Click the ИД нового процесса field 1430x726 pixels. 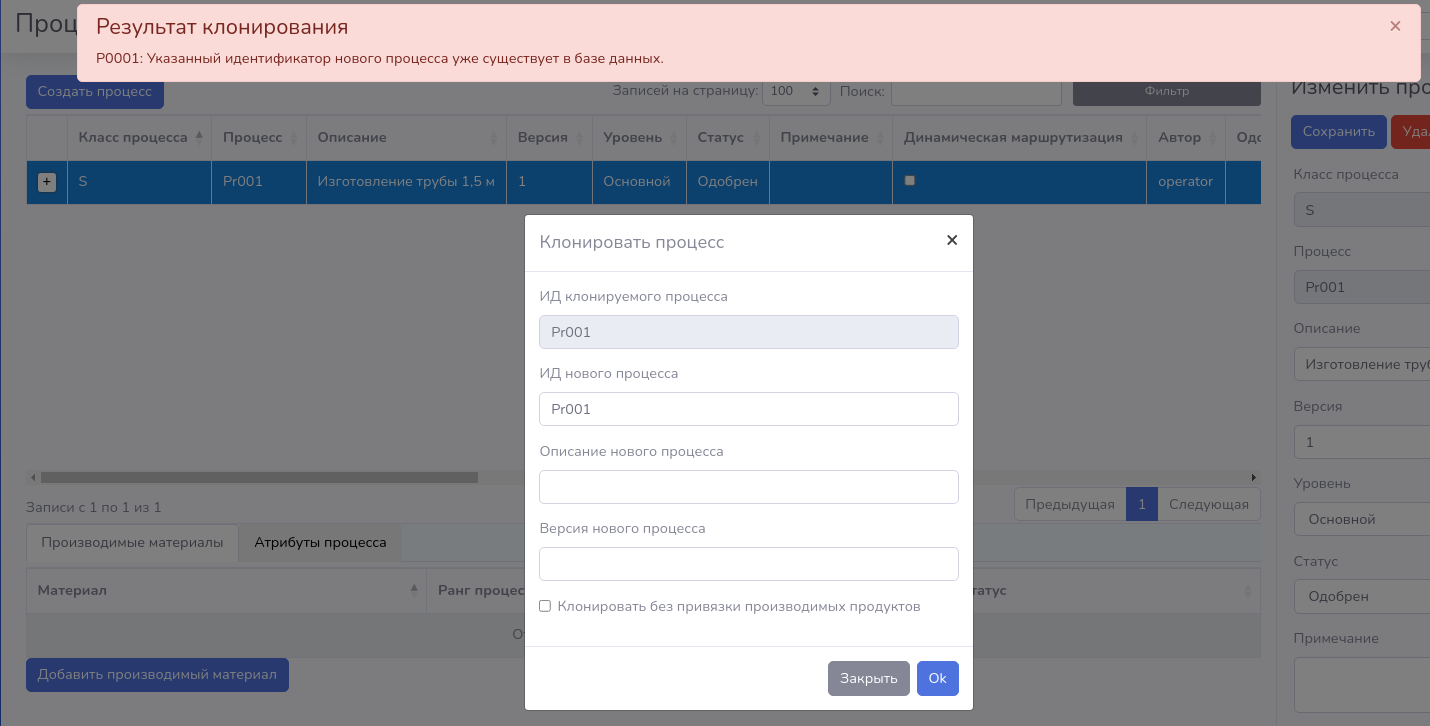tap(748, 409)
